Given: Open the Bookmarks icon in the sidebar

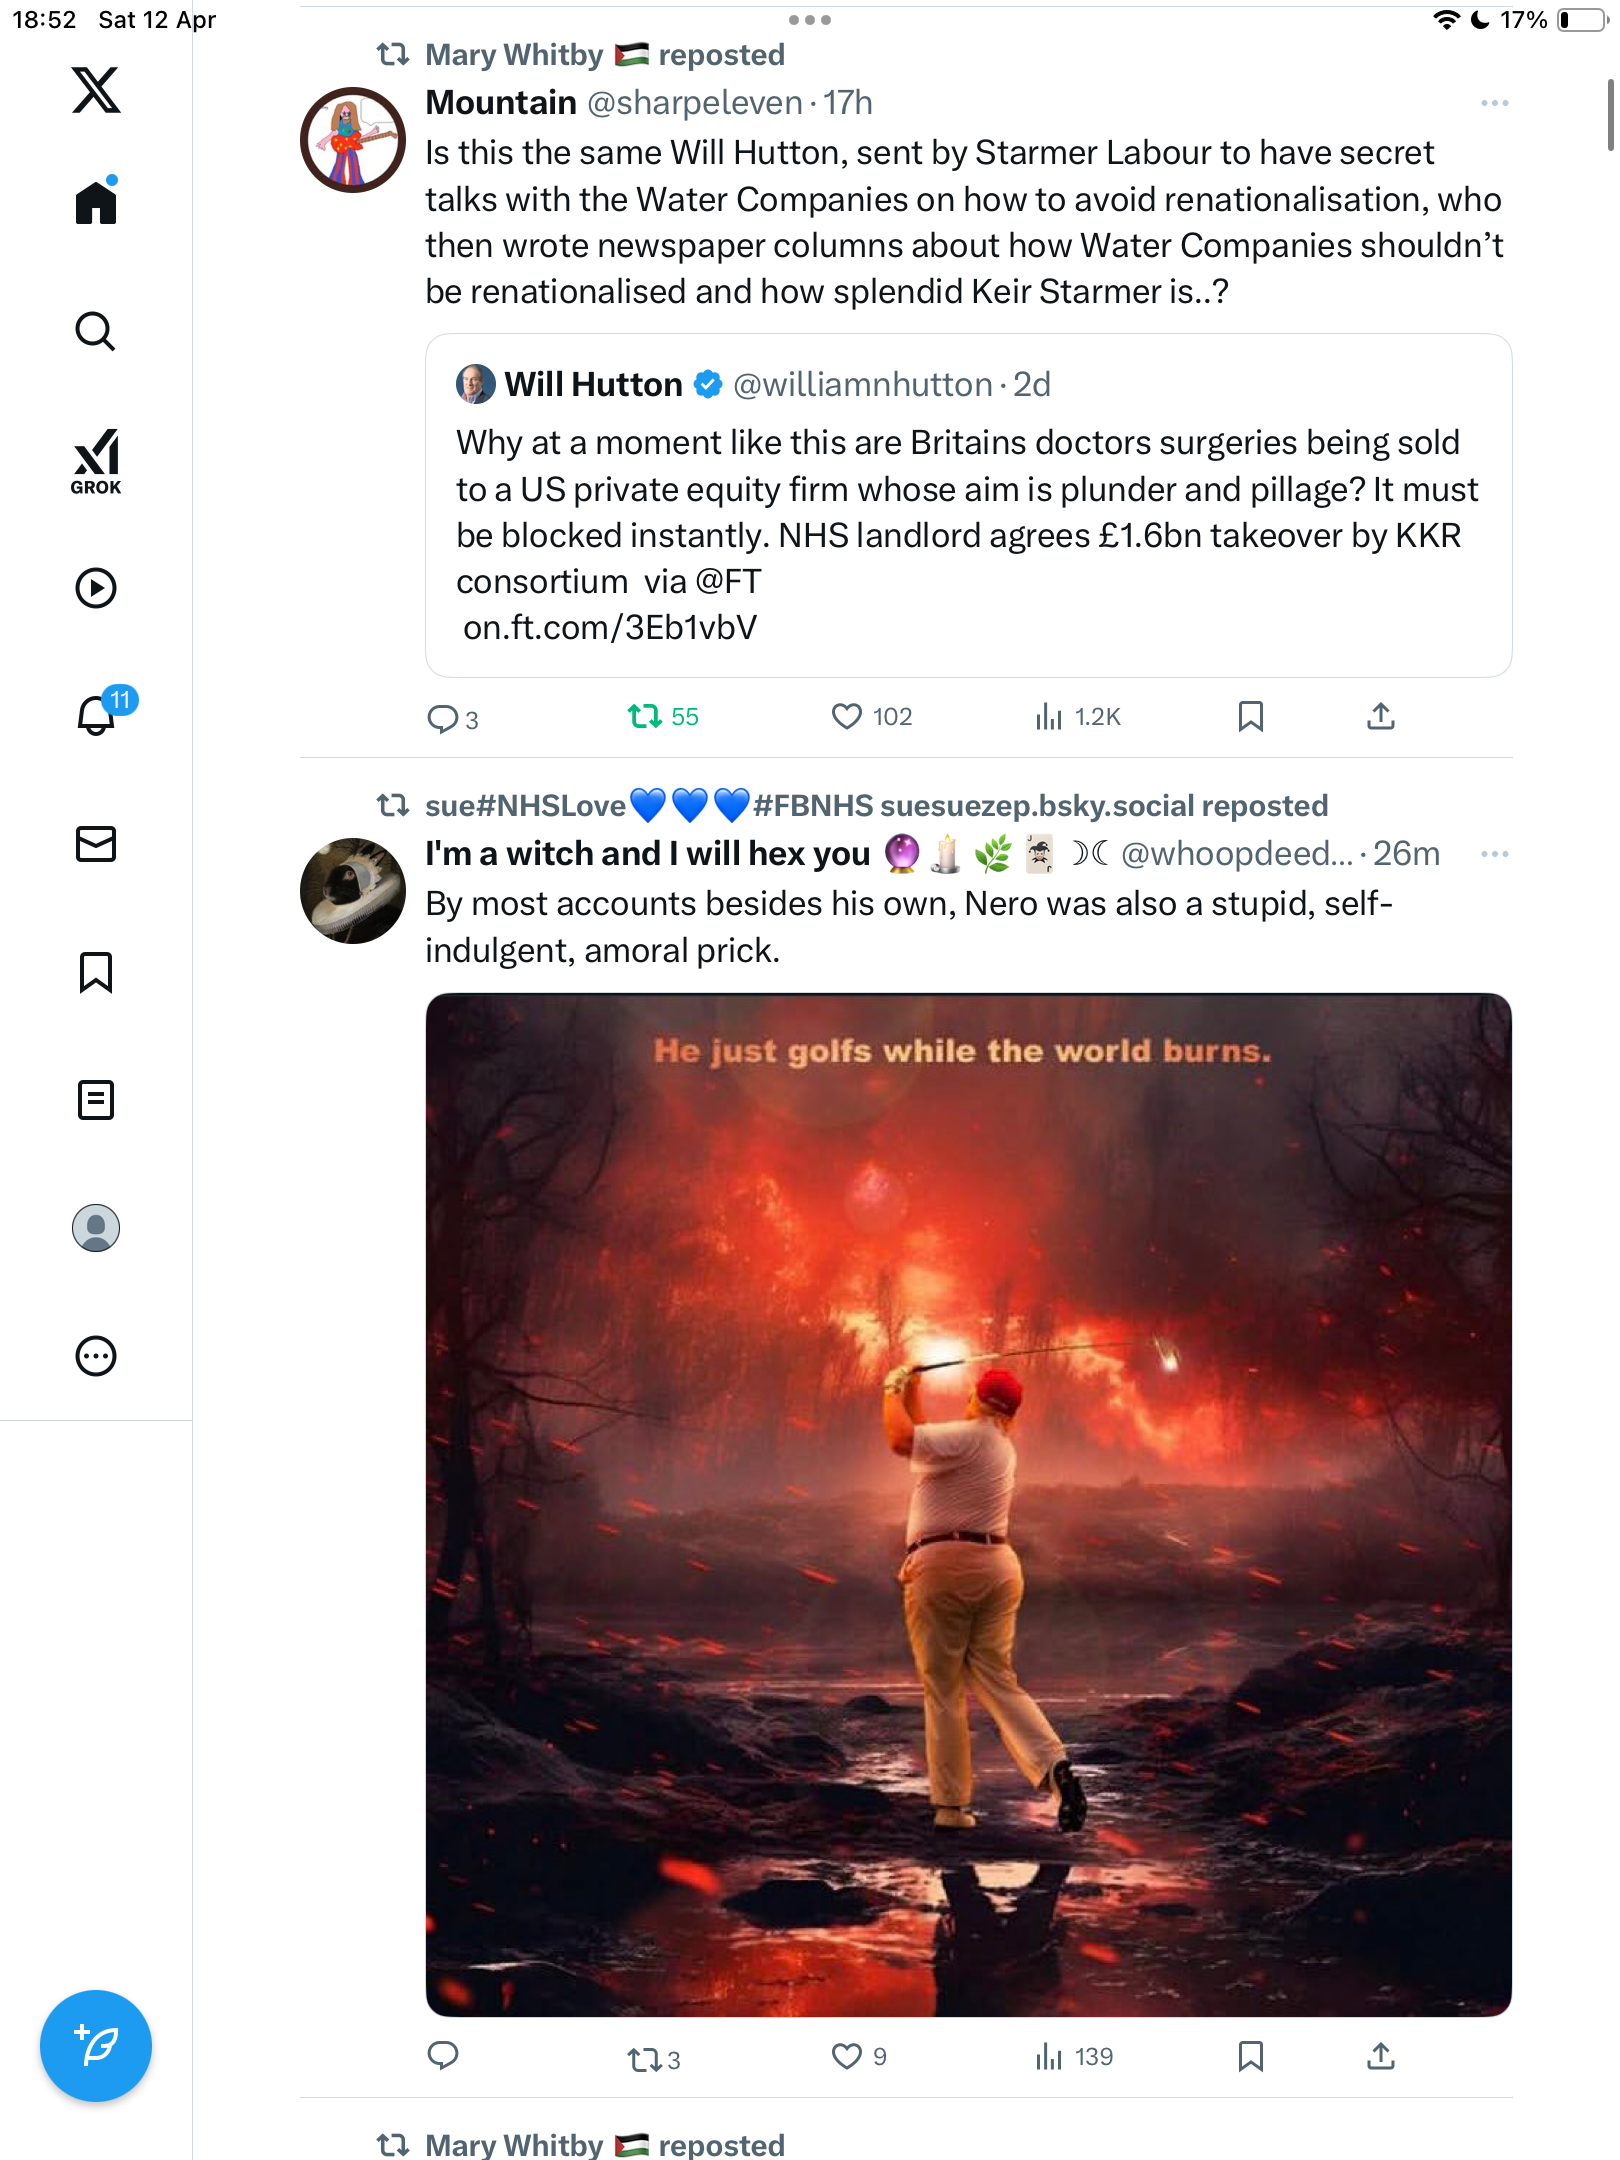Looking at the screenshot, I should click(x=96, y=972).
